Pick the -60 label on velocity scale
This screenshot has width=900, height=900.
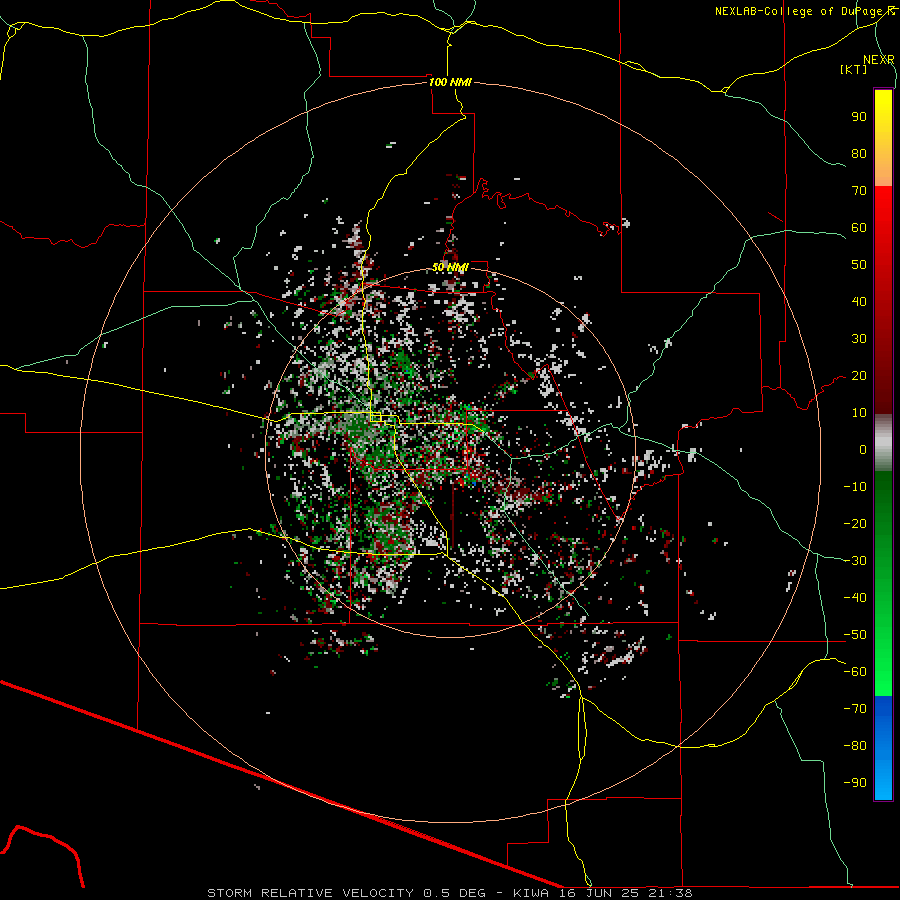(855, 672)
